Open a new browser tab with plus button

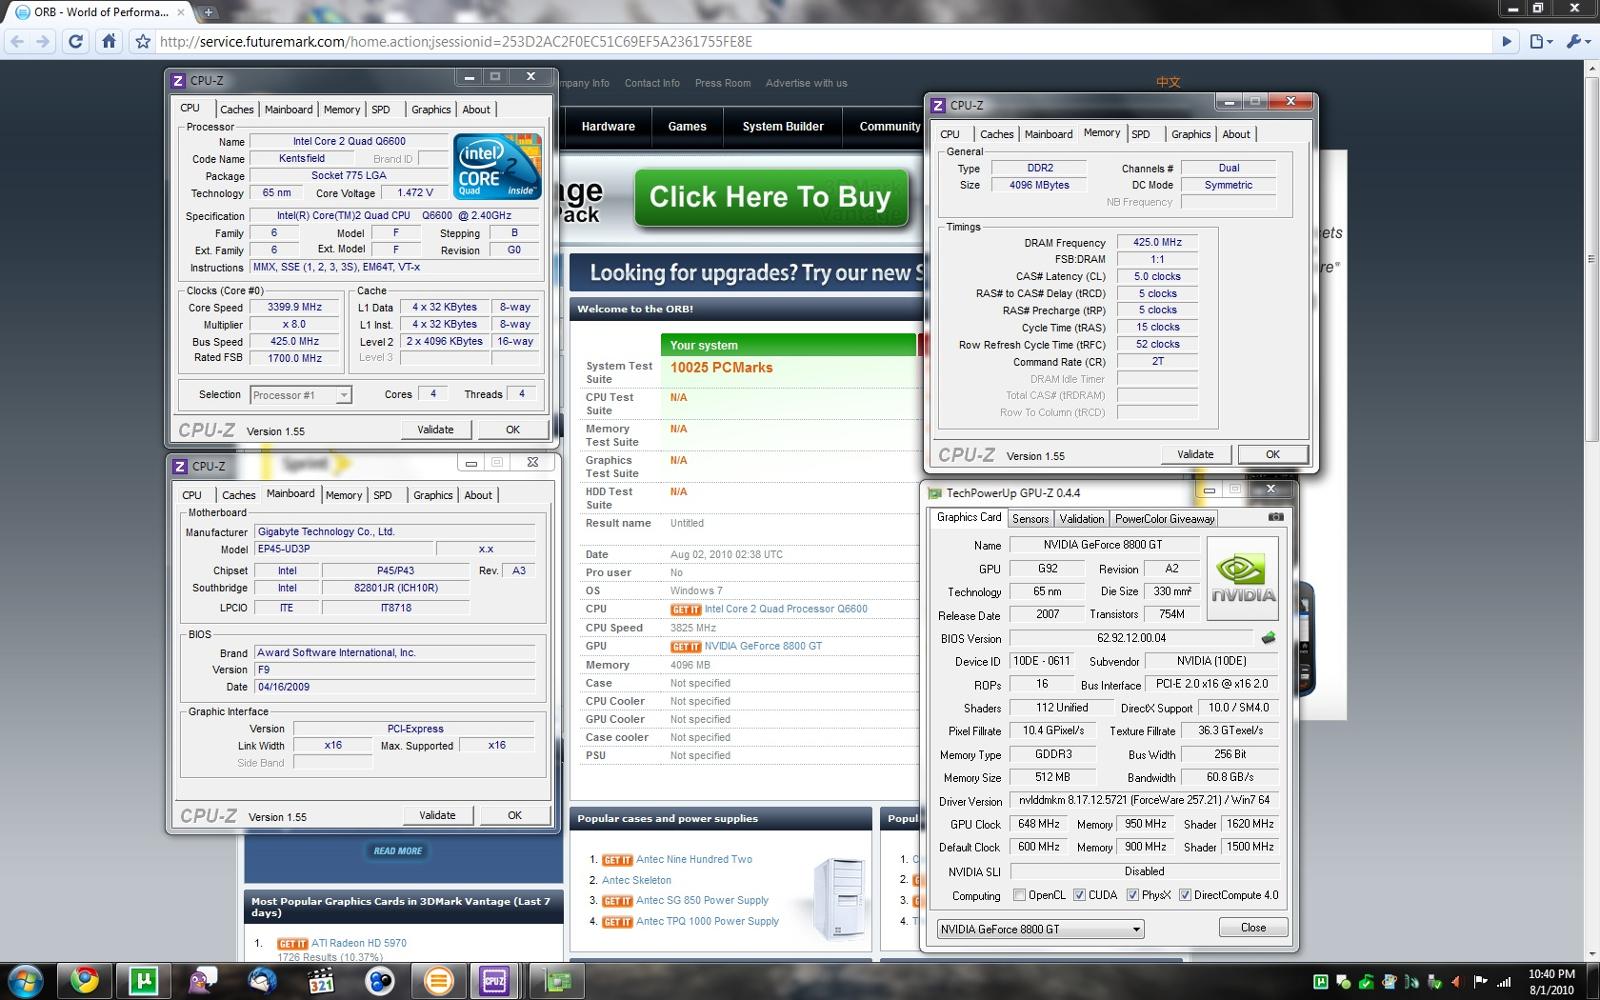pyautogui.click(x=208, y=12)
